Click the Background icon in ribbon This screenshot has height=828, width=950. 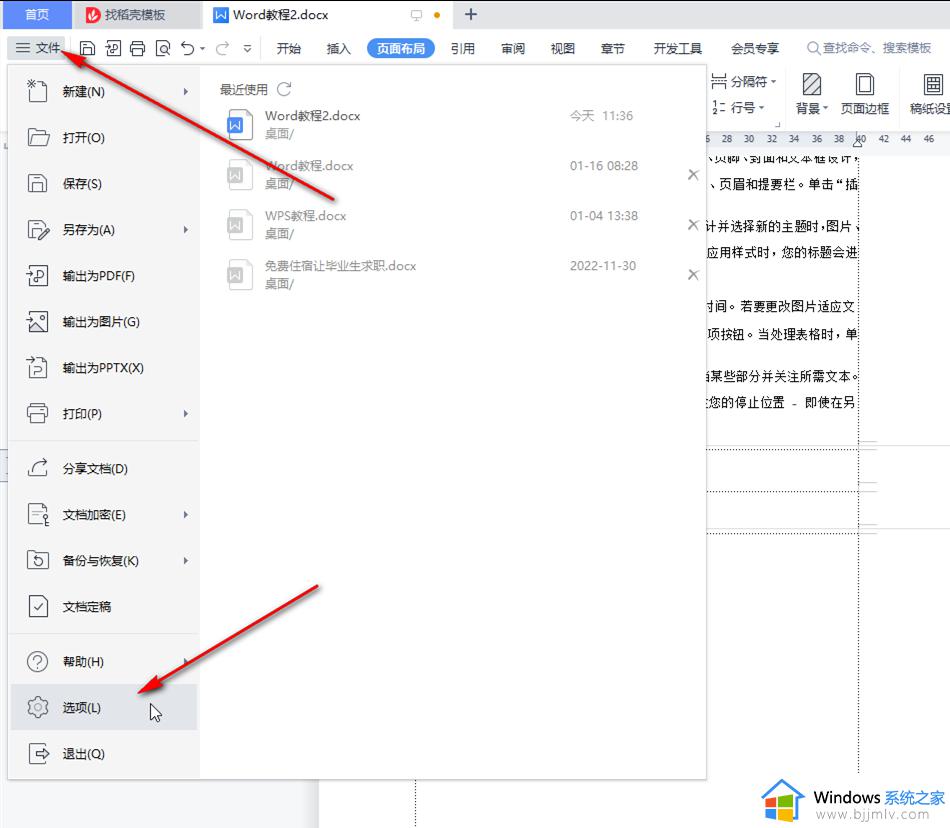click(x=812, y=95)
